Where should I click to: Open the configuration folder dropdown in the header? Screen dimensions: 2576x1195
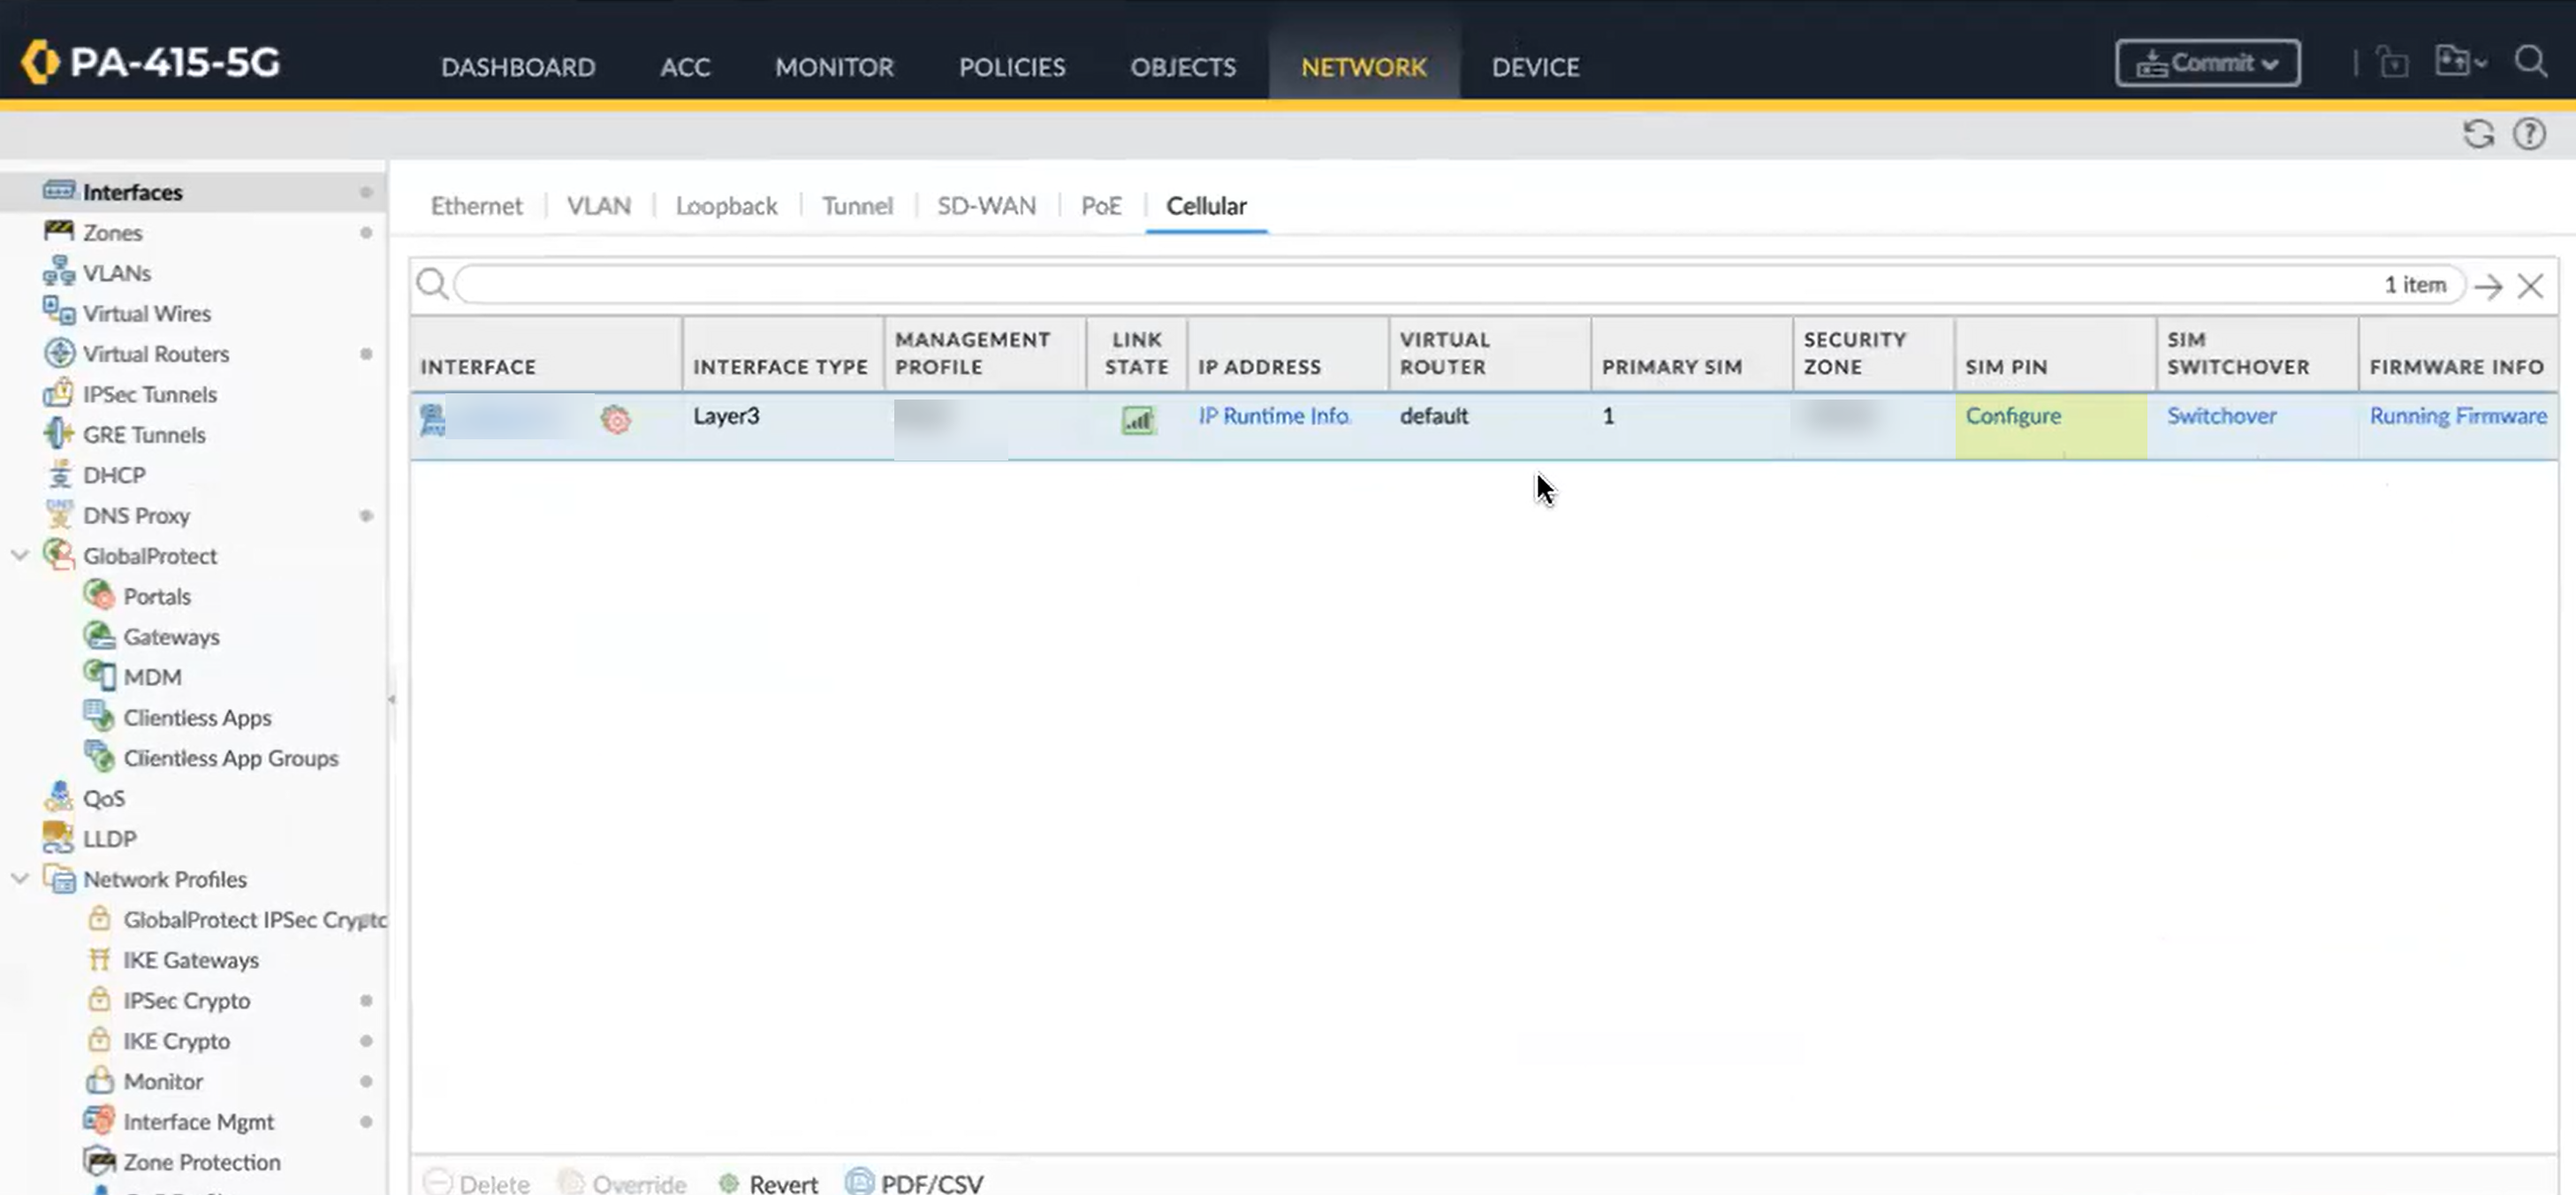click(x=2460, y=62)
